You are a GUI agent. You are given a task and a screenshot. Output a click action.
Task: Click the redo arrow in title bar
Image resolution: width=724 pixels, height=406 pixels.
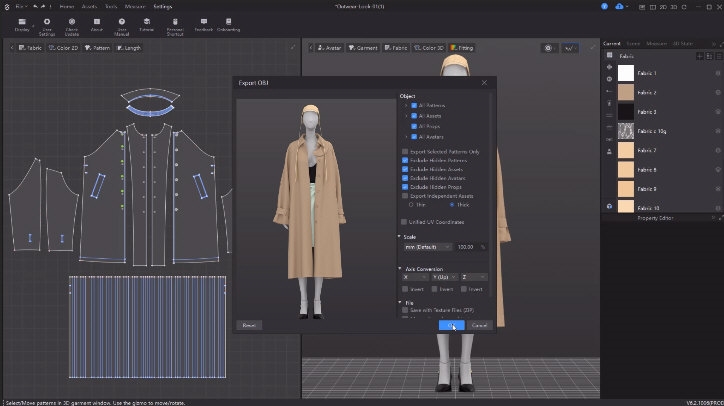[x=42, y=6]
